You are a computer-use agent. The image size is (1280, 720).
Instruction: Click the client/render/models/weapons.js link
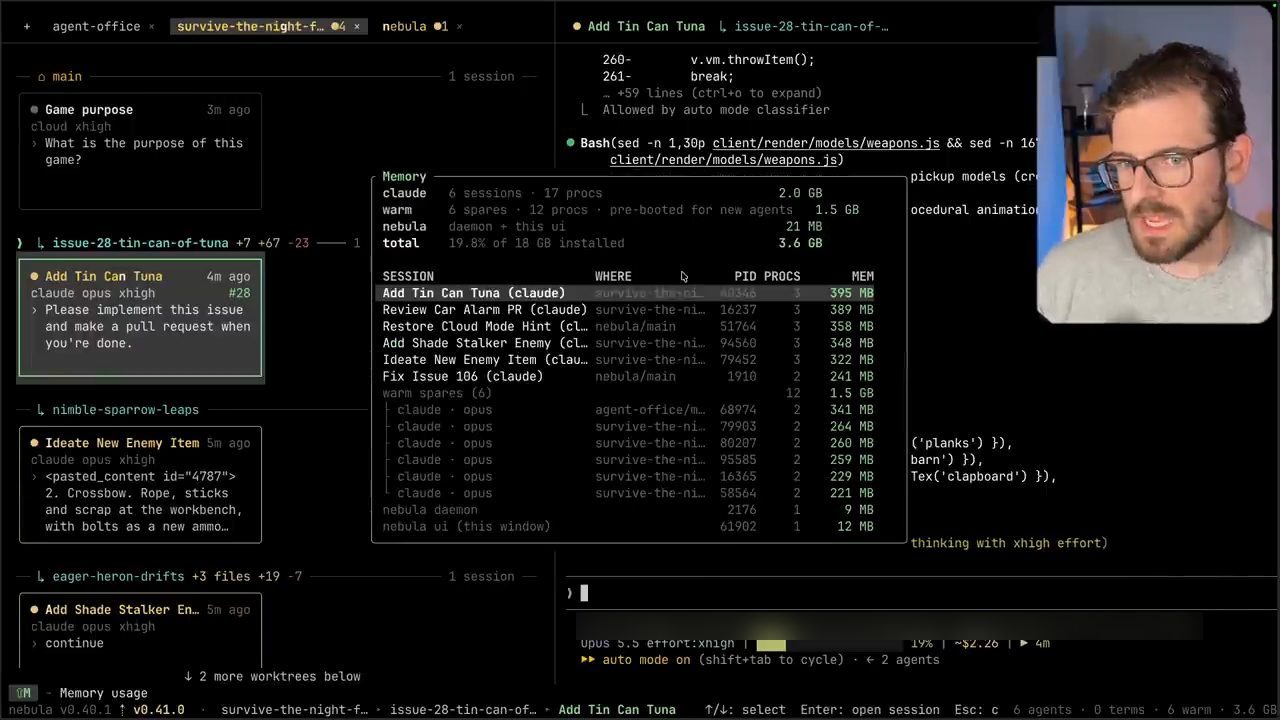tap(826, 143)
